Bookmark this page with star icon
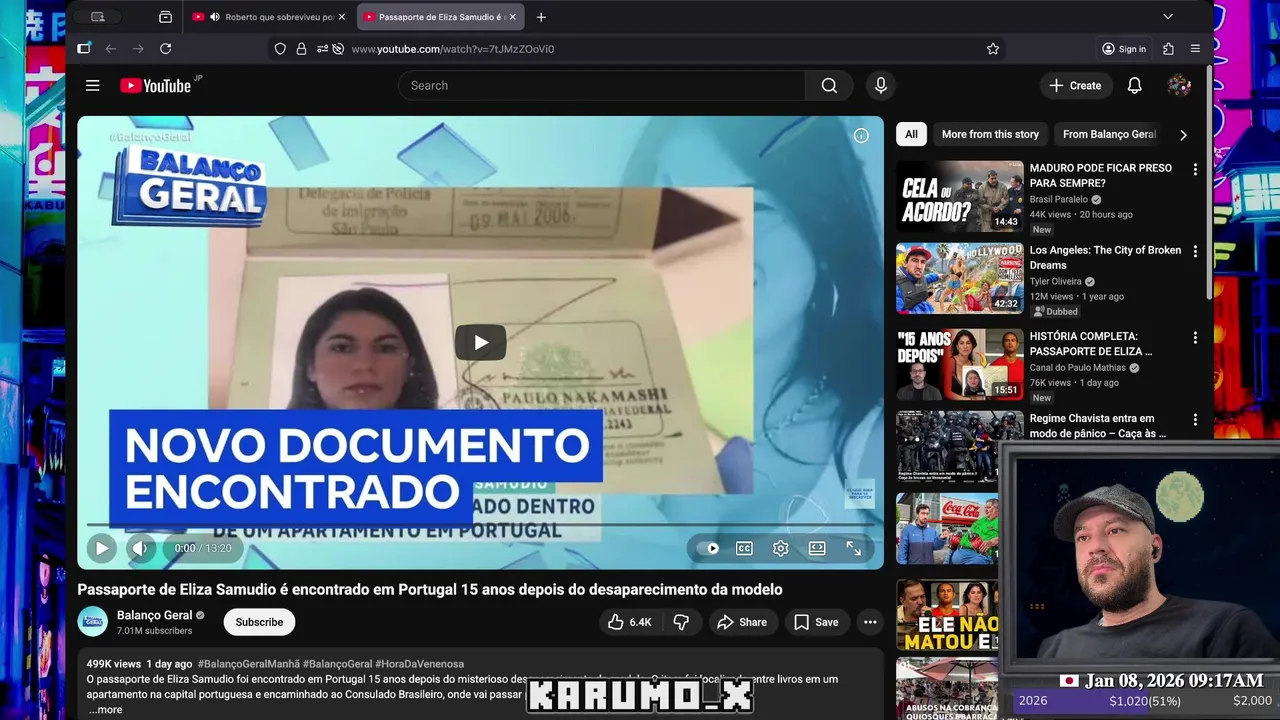The height and width of the screenshot is (720, 1280). (993, 48)
